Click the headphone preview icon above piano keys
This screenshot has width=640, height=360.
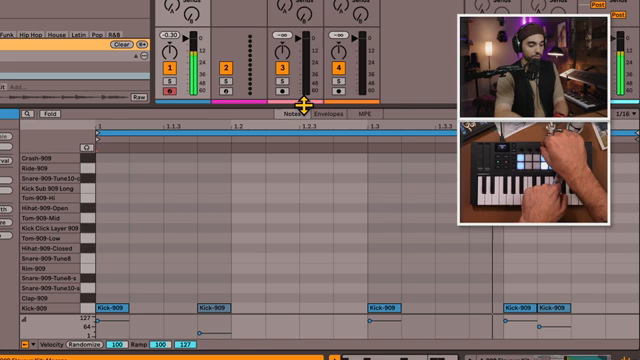[x=86, y=147]
